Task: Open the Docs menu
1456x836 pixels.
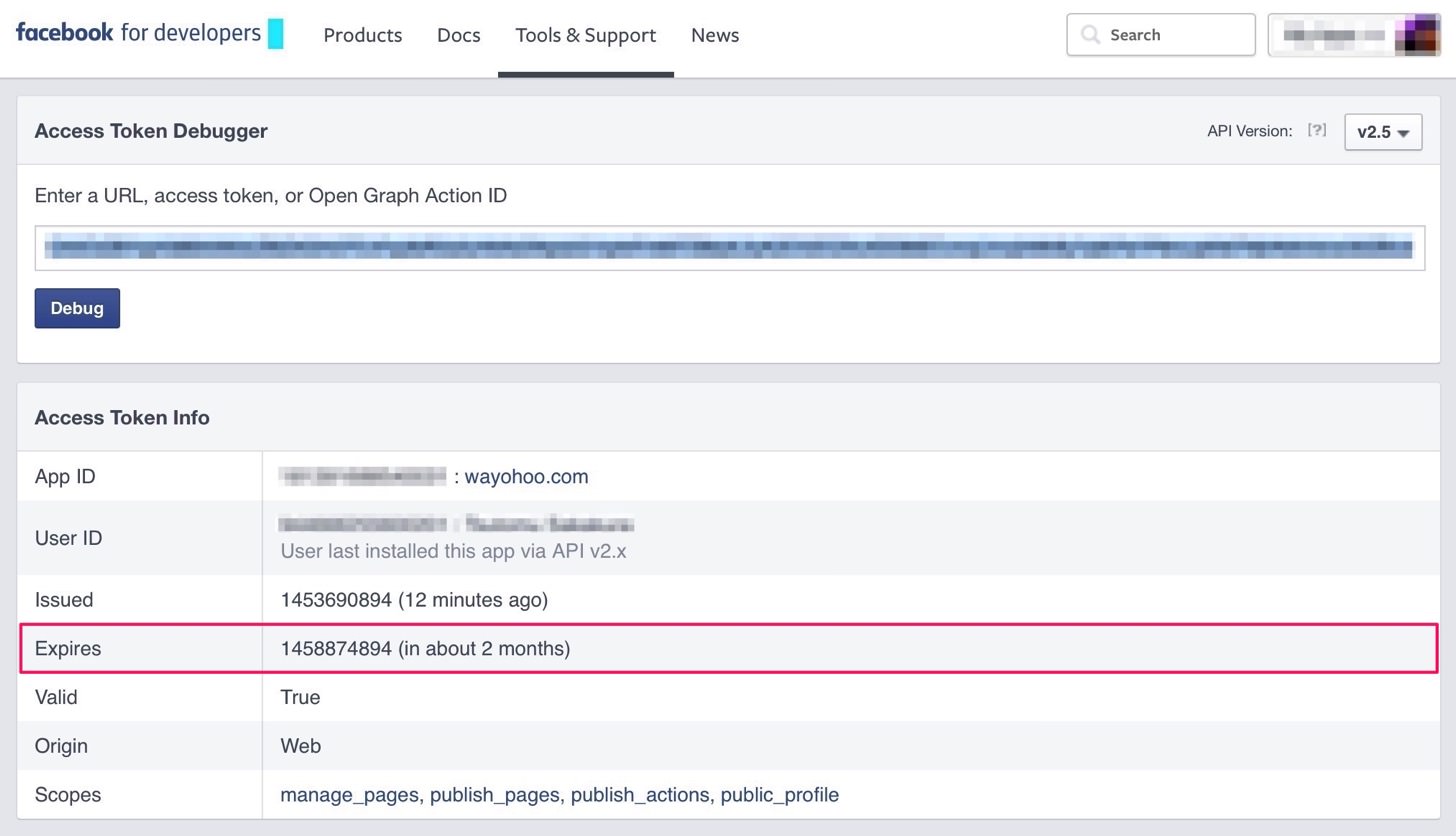Action: click(x=459, y=35)
